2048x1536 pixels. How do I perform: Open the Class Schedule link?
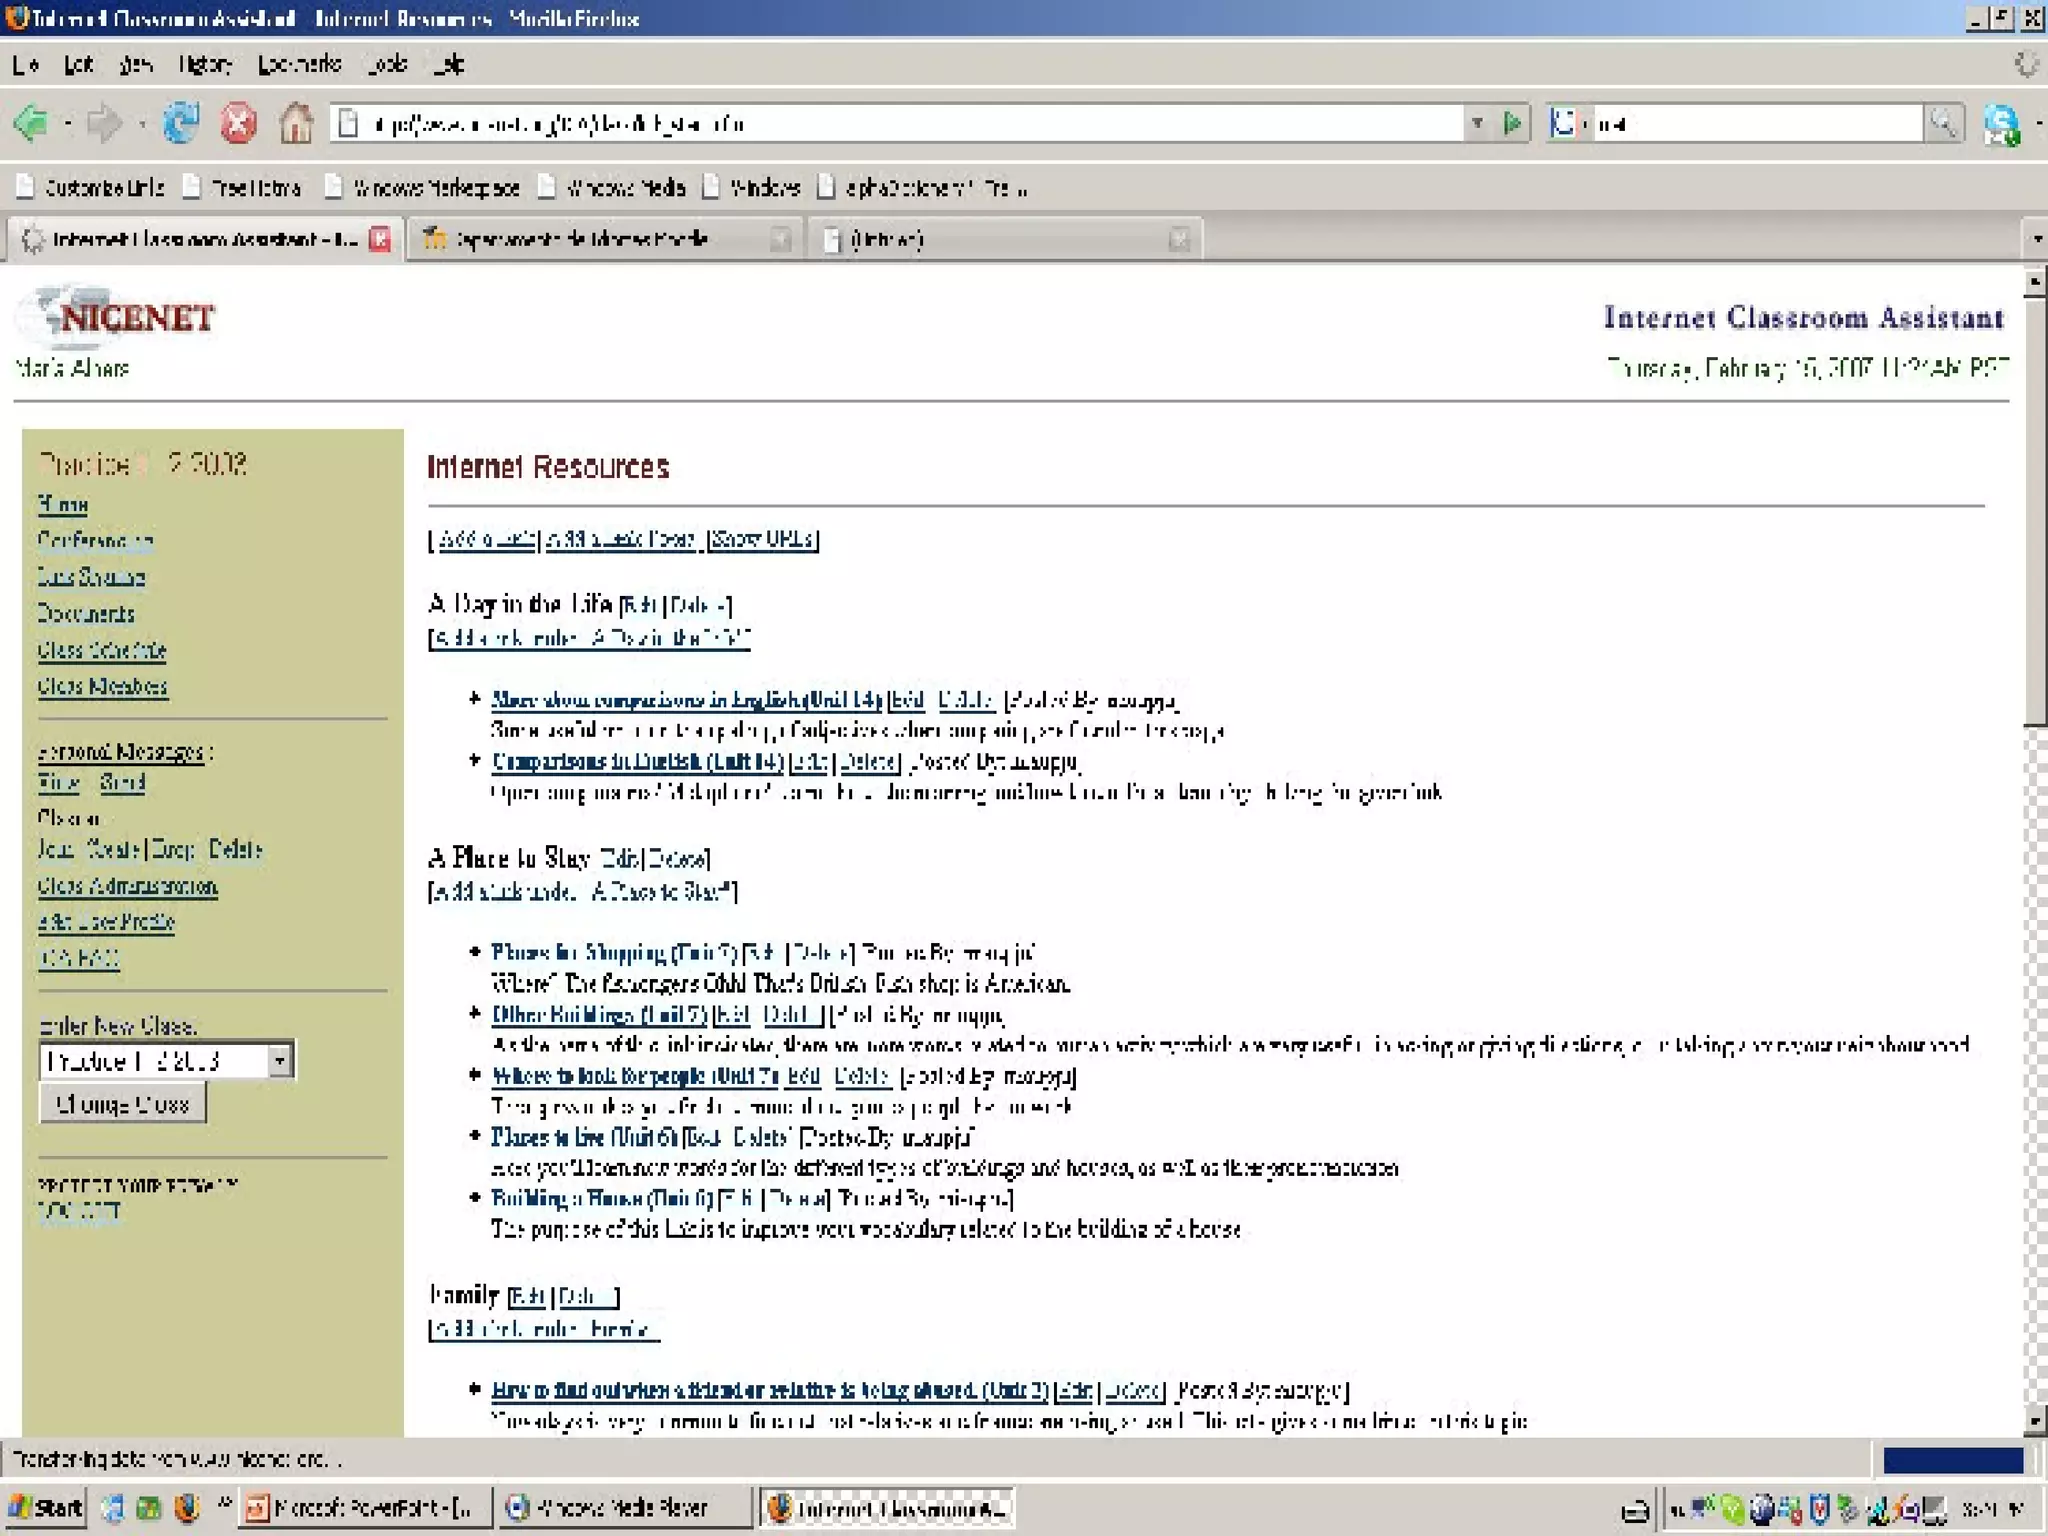click(x=102, y=650)
